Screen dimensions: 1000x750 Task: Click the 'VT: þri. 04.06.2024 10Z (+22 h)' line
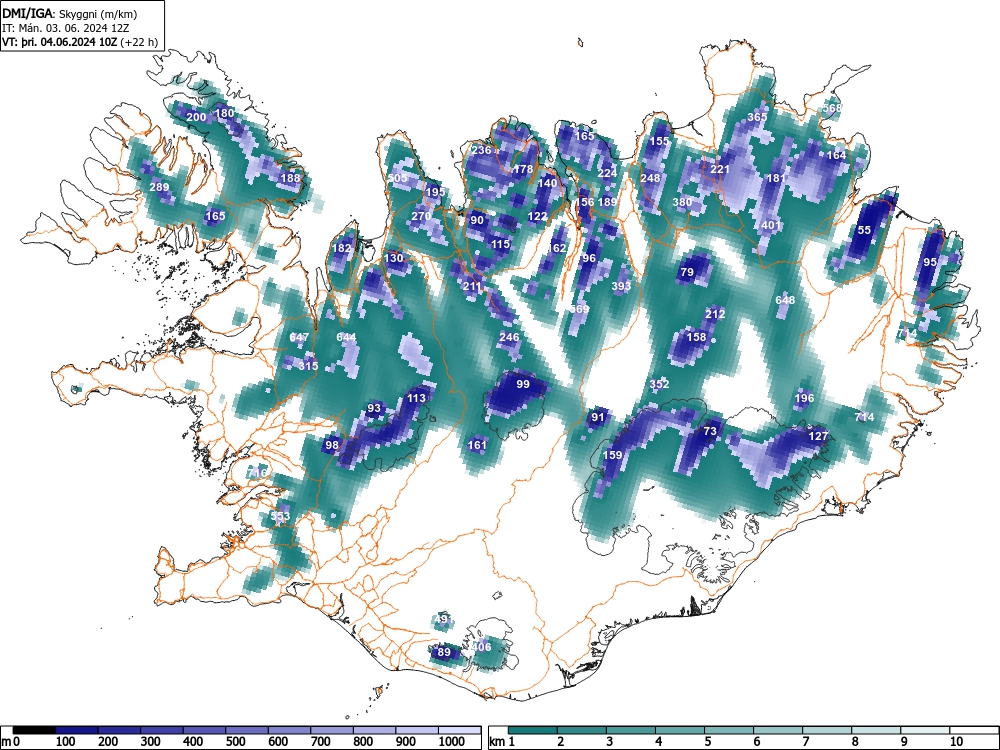tap(80, 42)
